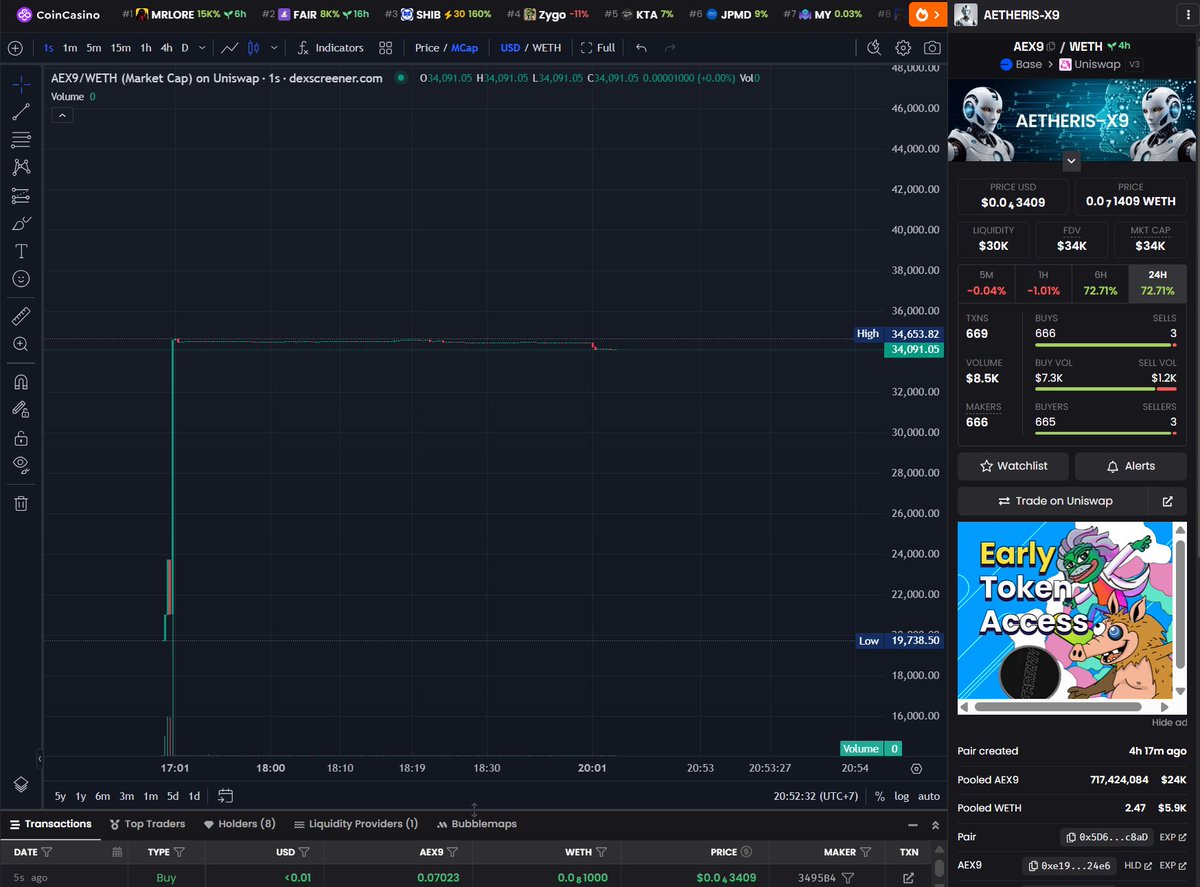Open the Top Traders tab
The image size is (1200, 887).
[147, 824]
